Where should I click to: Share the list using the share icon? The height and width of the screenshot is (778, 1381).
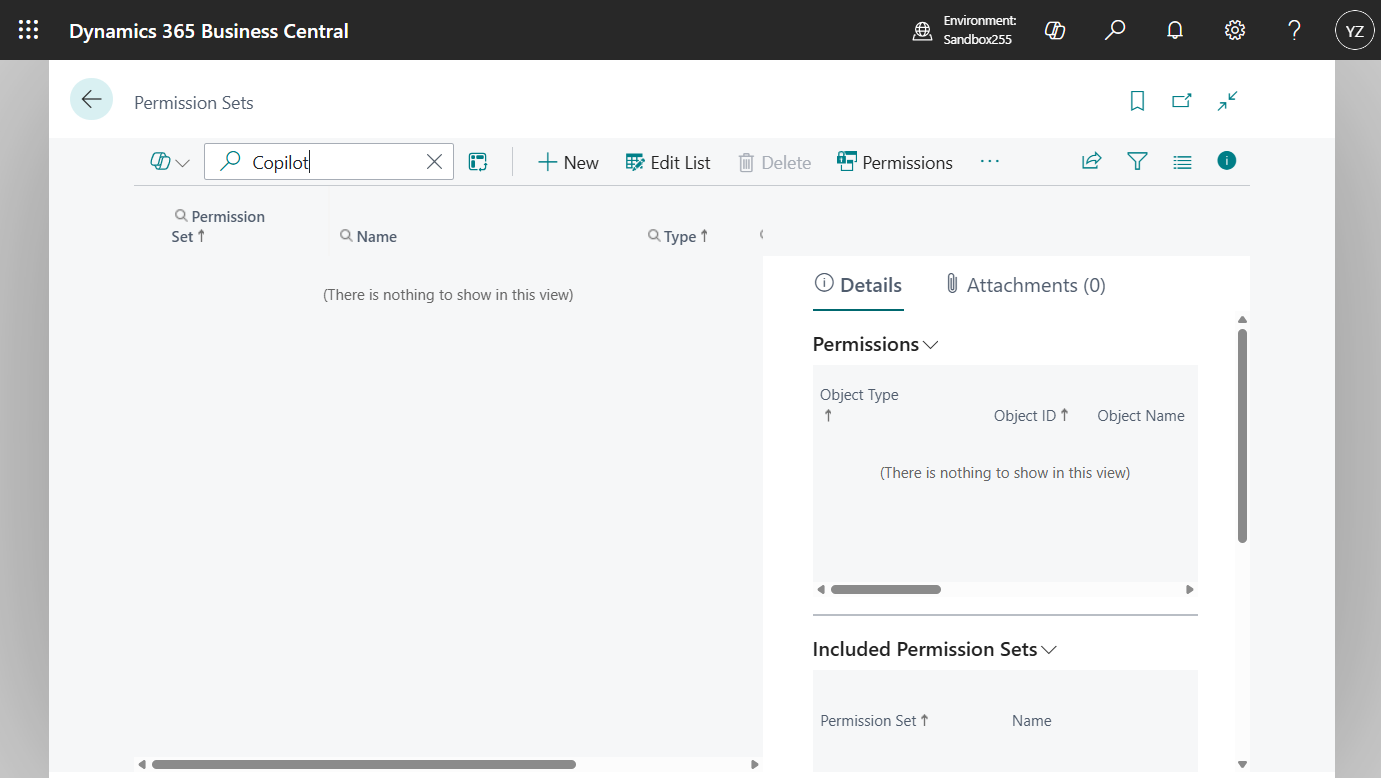coord(1091,160)
